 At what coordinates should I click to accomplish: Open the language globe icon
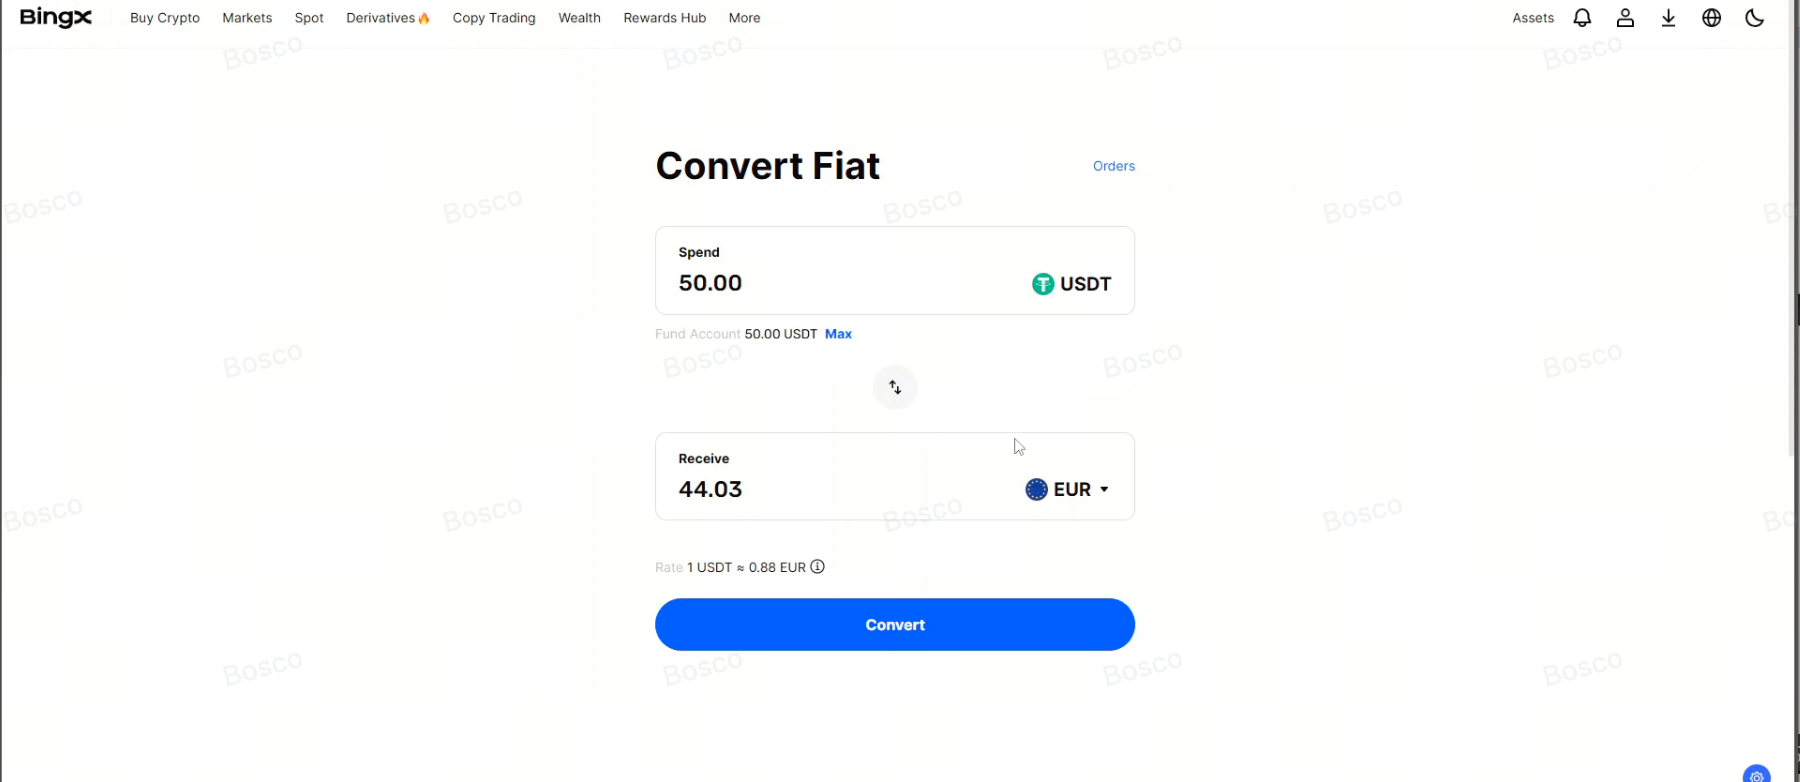tap(1711, 18)
